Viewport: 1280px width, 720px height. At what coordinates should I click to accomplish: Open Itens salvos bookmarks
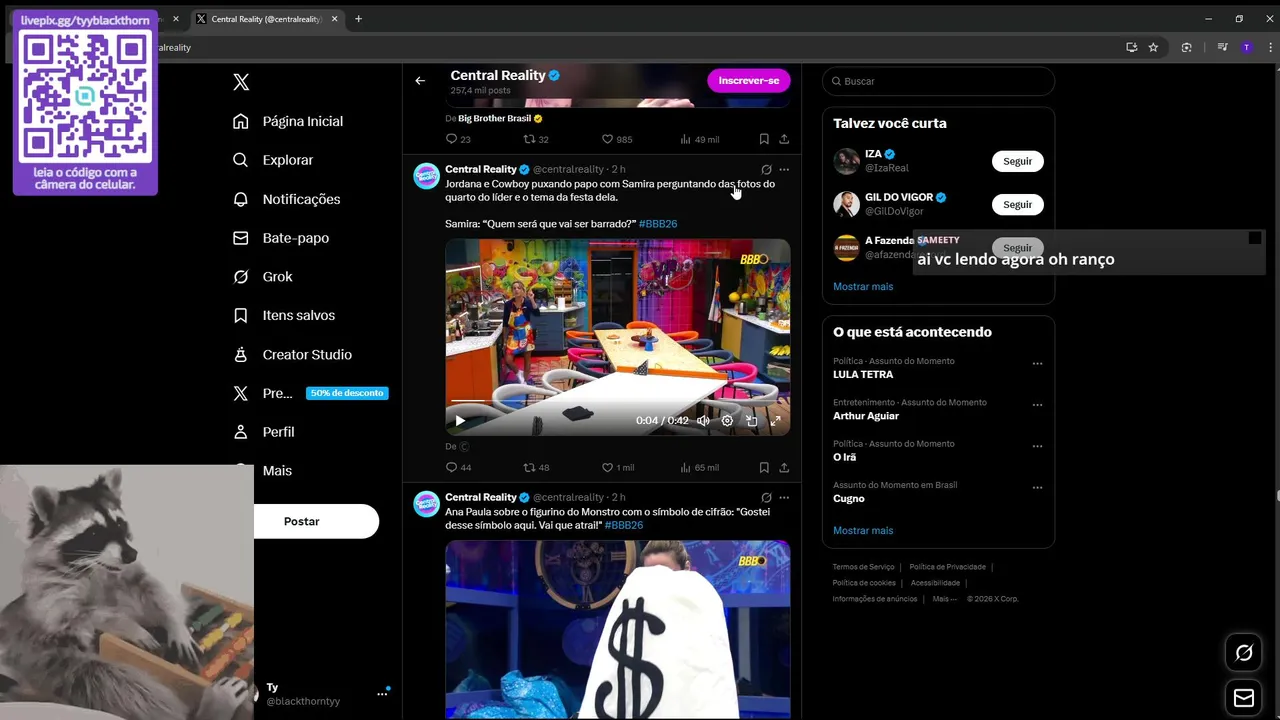284,315
